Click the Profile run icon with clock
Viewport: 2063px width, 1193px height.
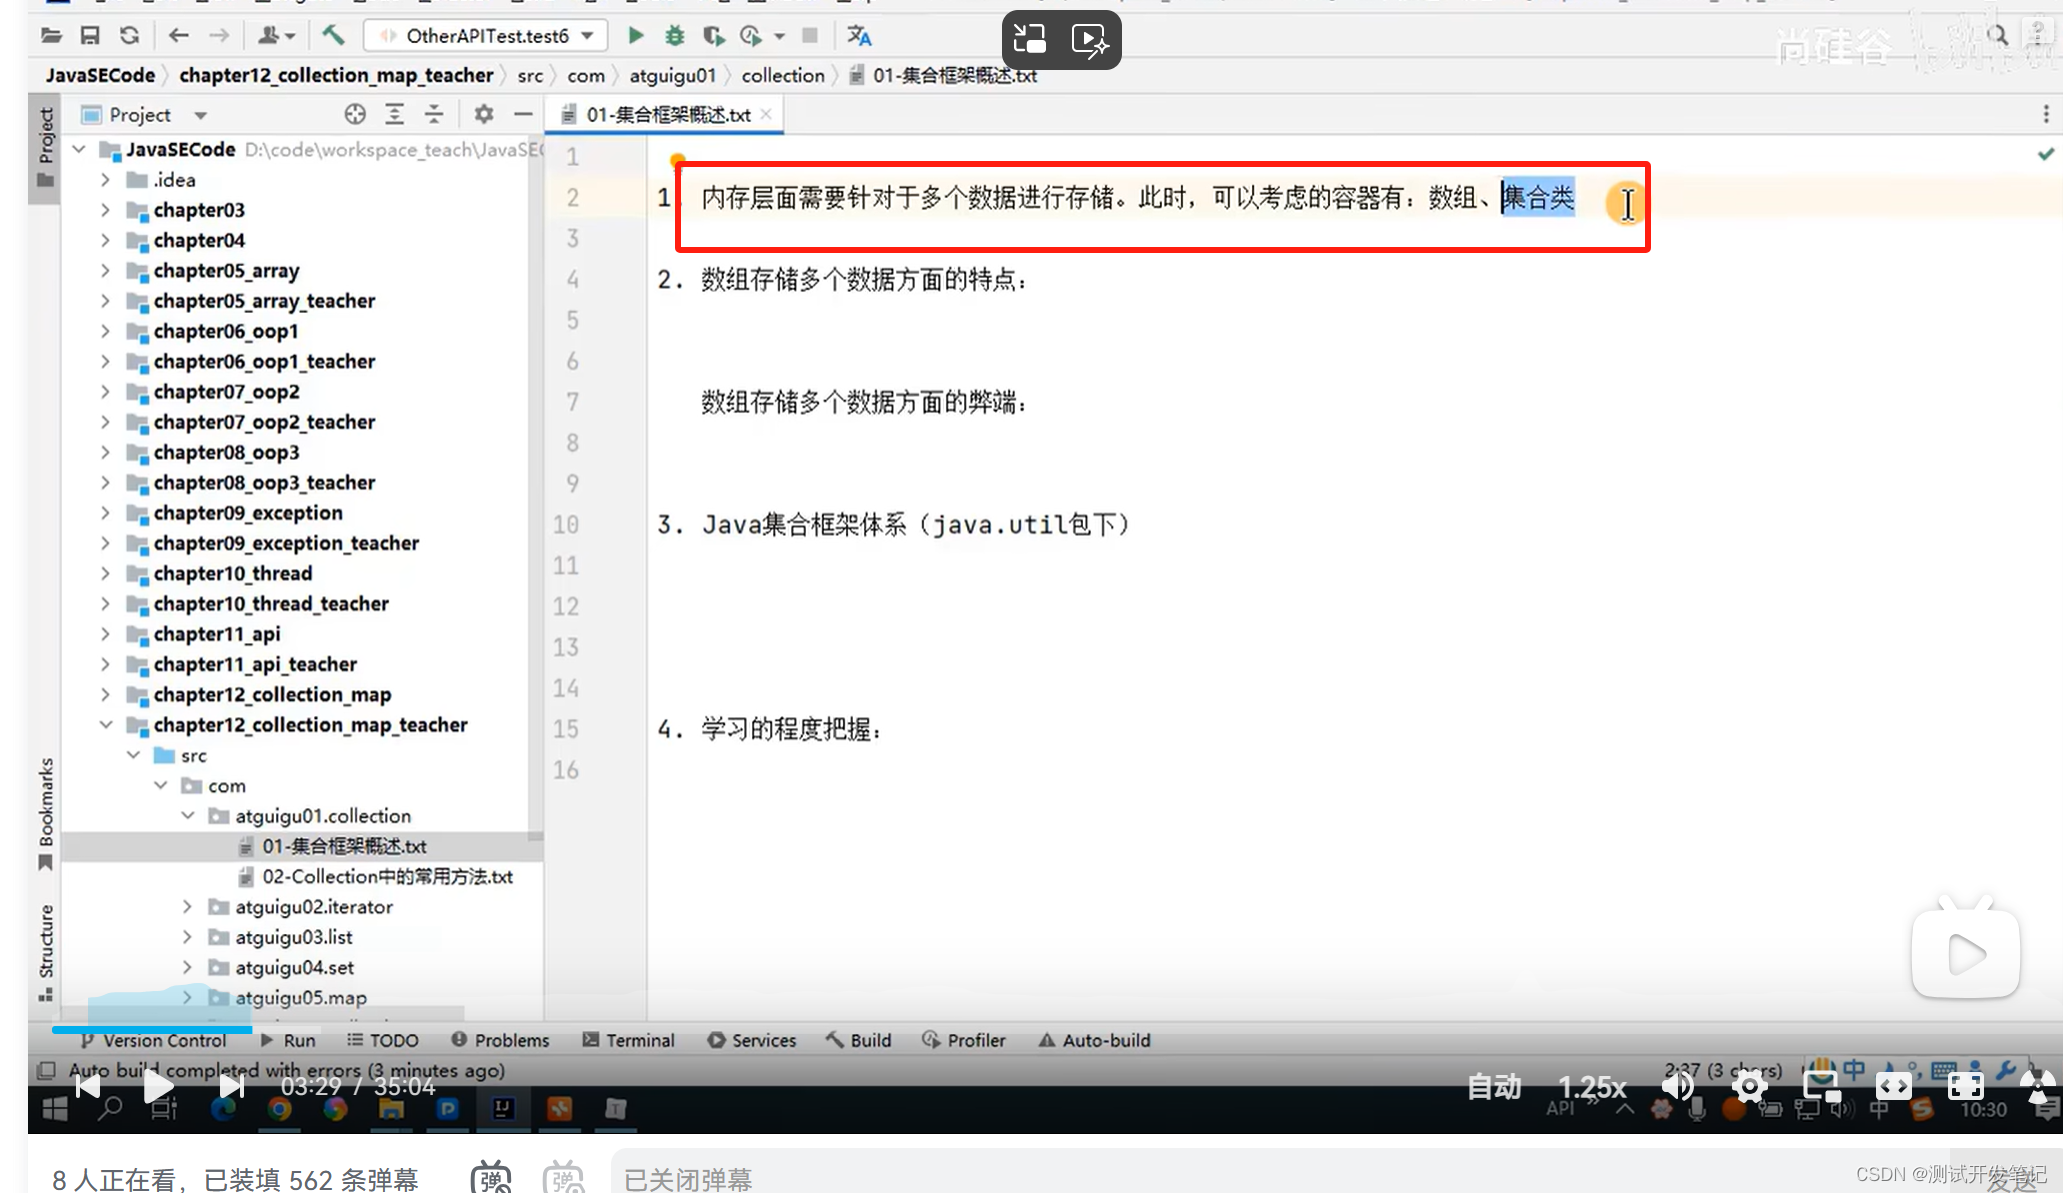click(751, 36)
